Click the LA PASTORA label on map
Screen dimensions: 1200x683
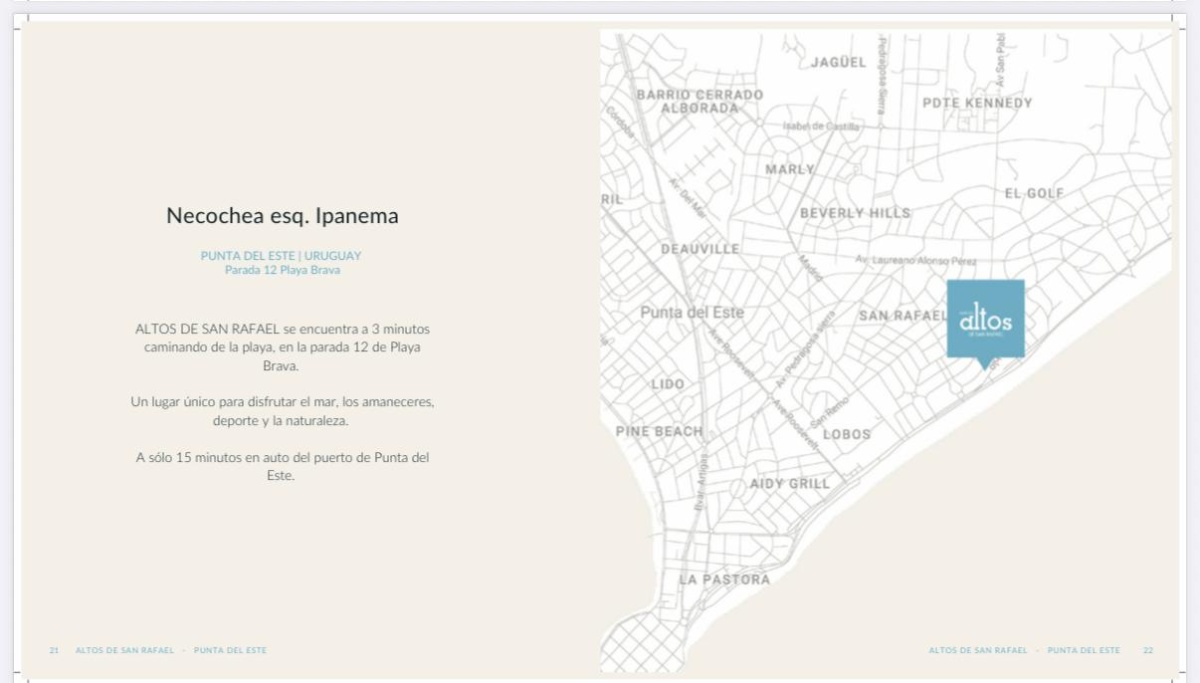pyautogui.click(x=724, y=579)
